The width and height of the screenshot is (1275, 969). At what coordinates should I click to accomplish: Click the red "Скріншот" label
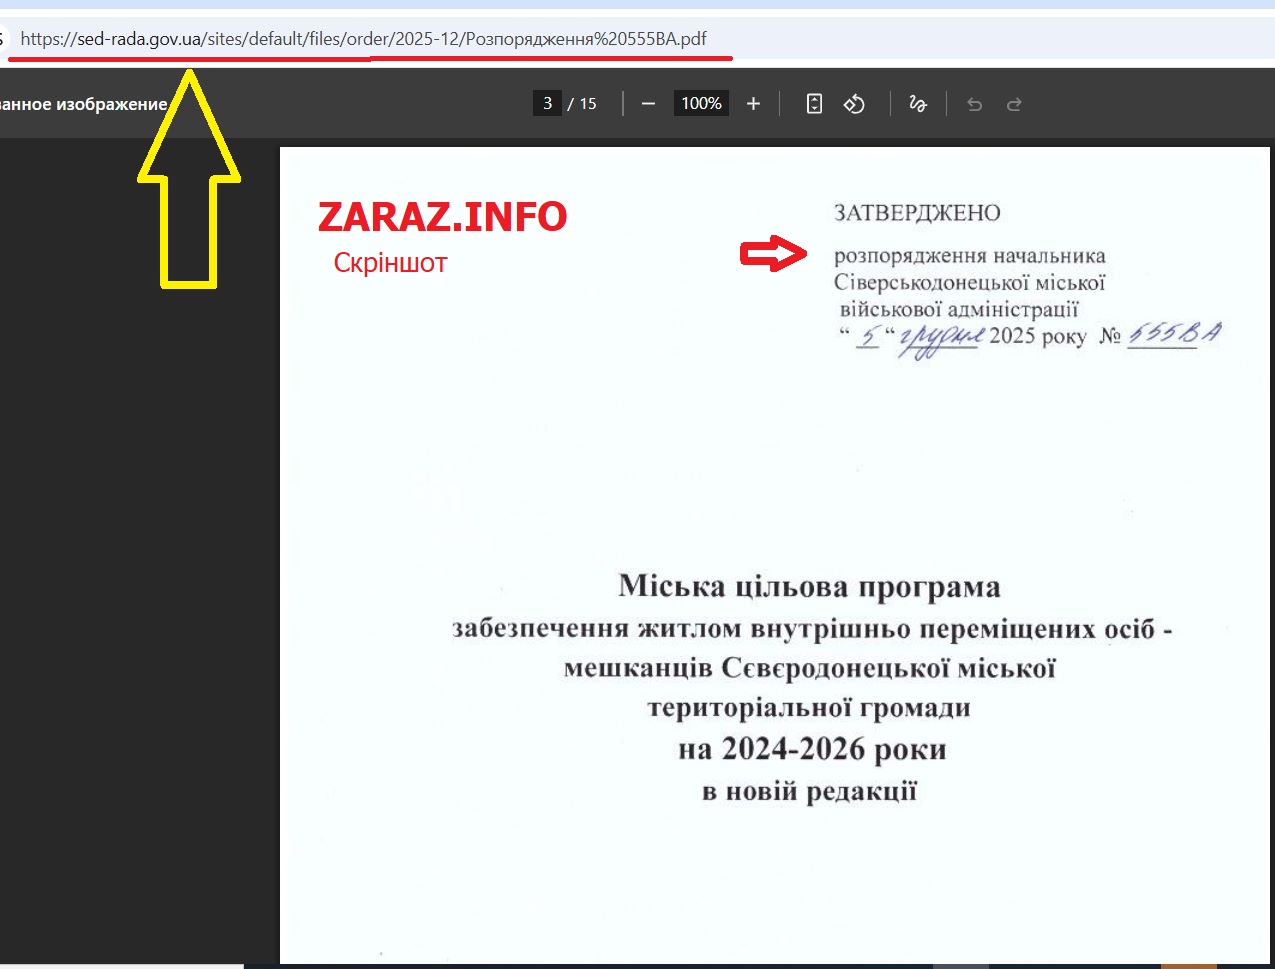[390, 263]
